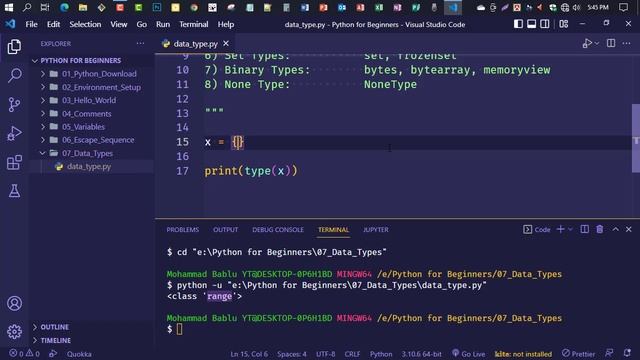Select the data_type.py editor tab

point(195,44)
